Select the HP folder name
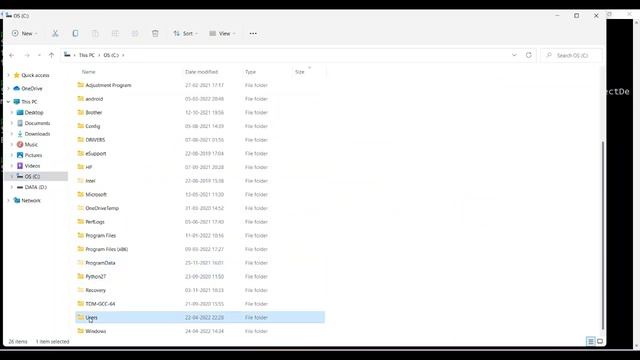Screen dimensions: 640x360 pyautogui.click(x=89, y=167)
